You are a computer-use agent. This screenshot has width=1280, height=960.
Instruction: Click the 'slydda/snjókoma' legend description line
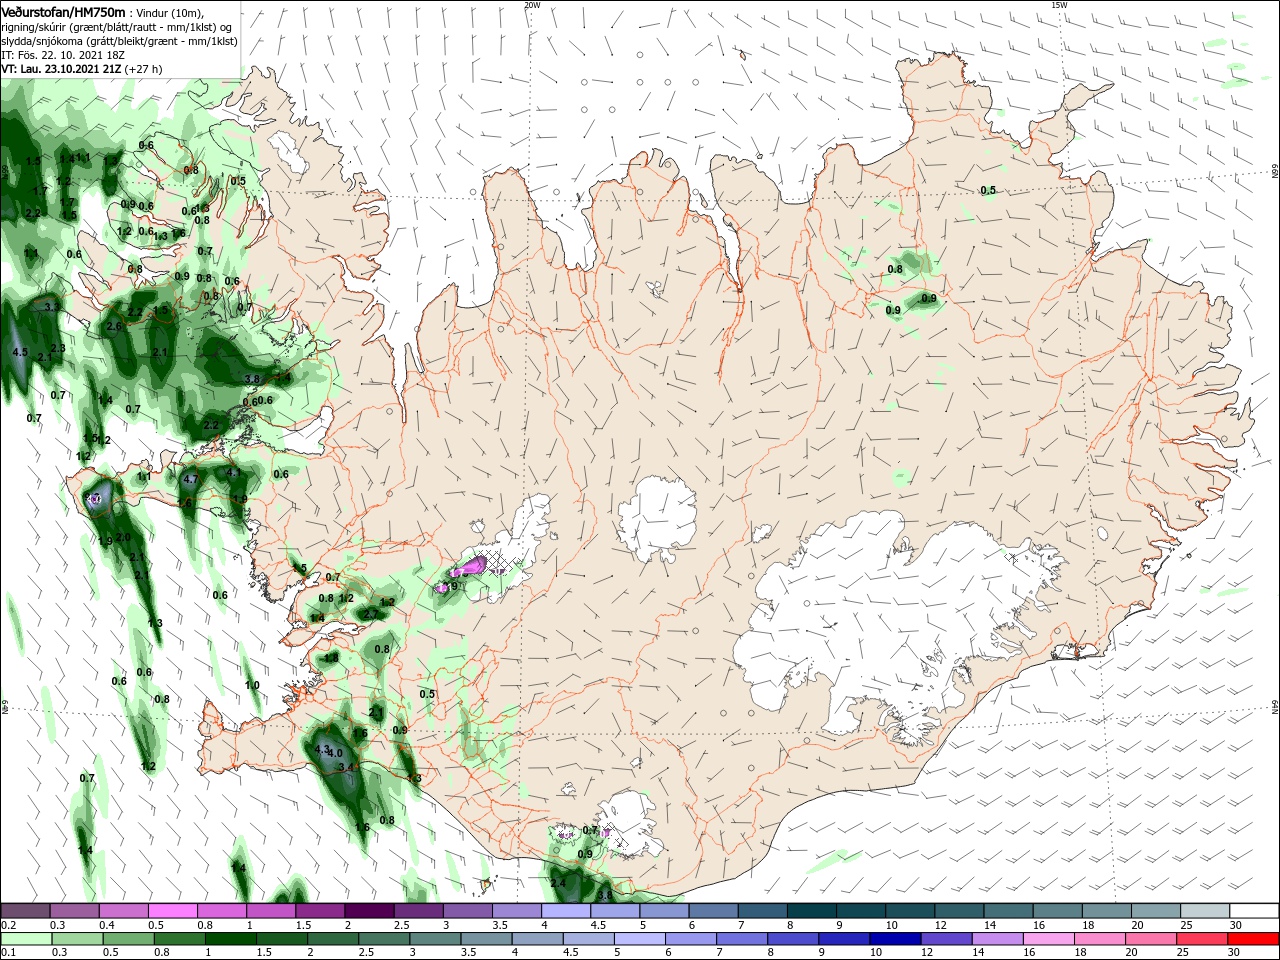pos(120,41)
